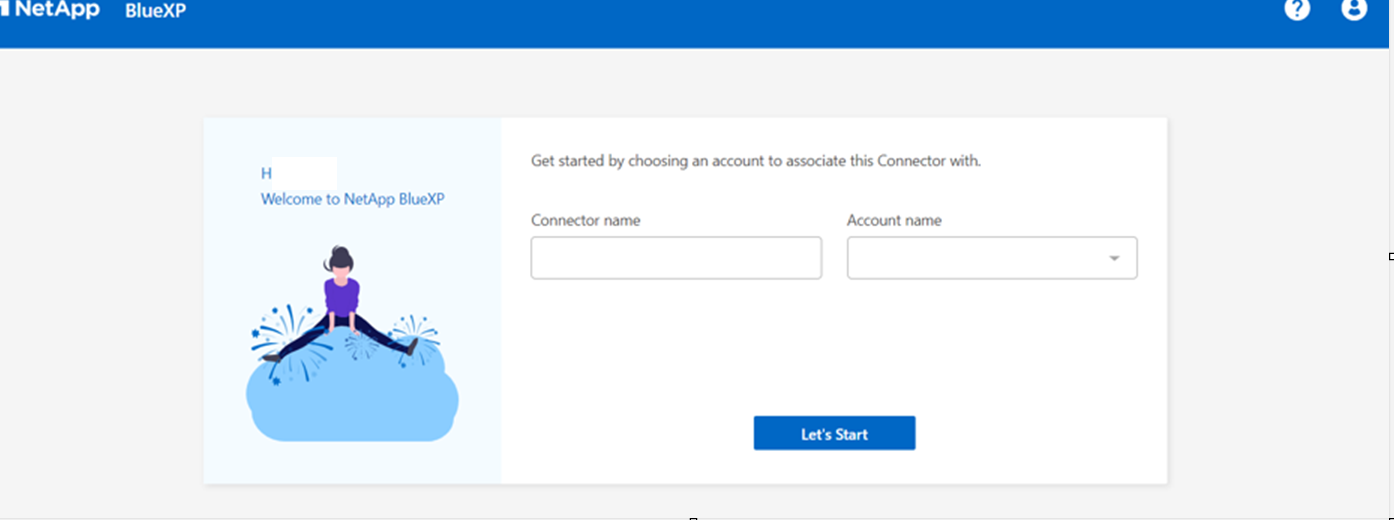Click the Get started instruction text
The image size is (1394, 520).
[755, 161]
